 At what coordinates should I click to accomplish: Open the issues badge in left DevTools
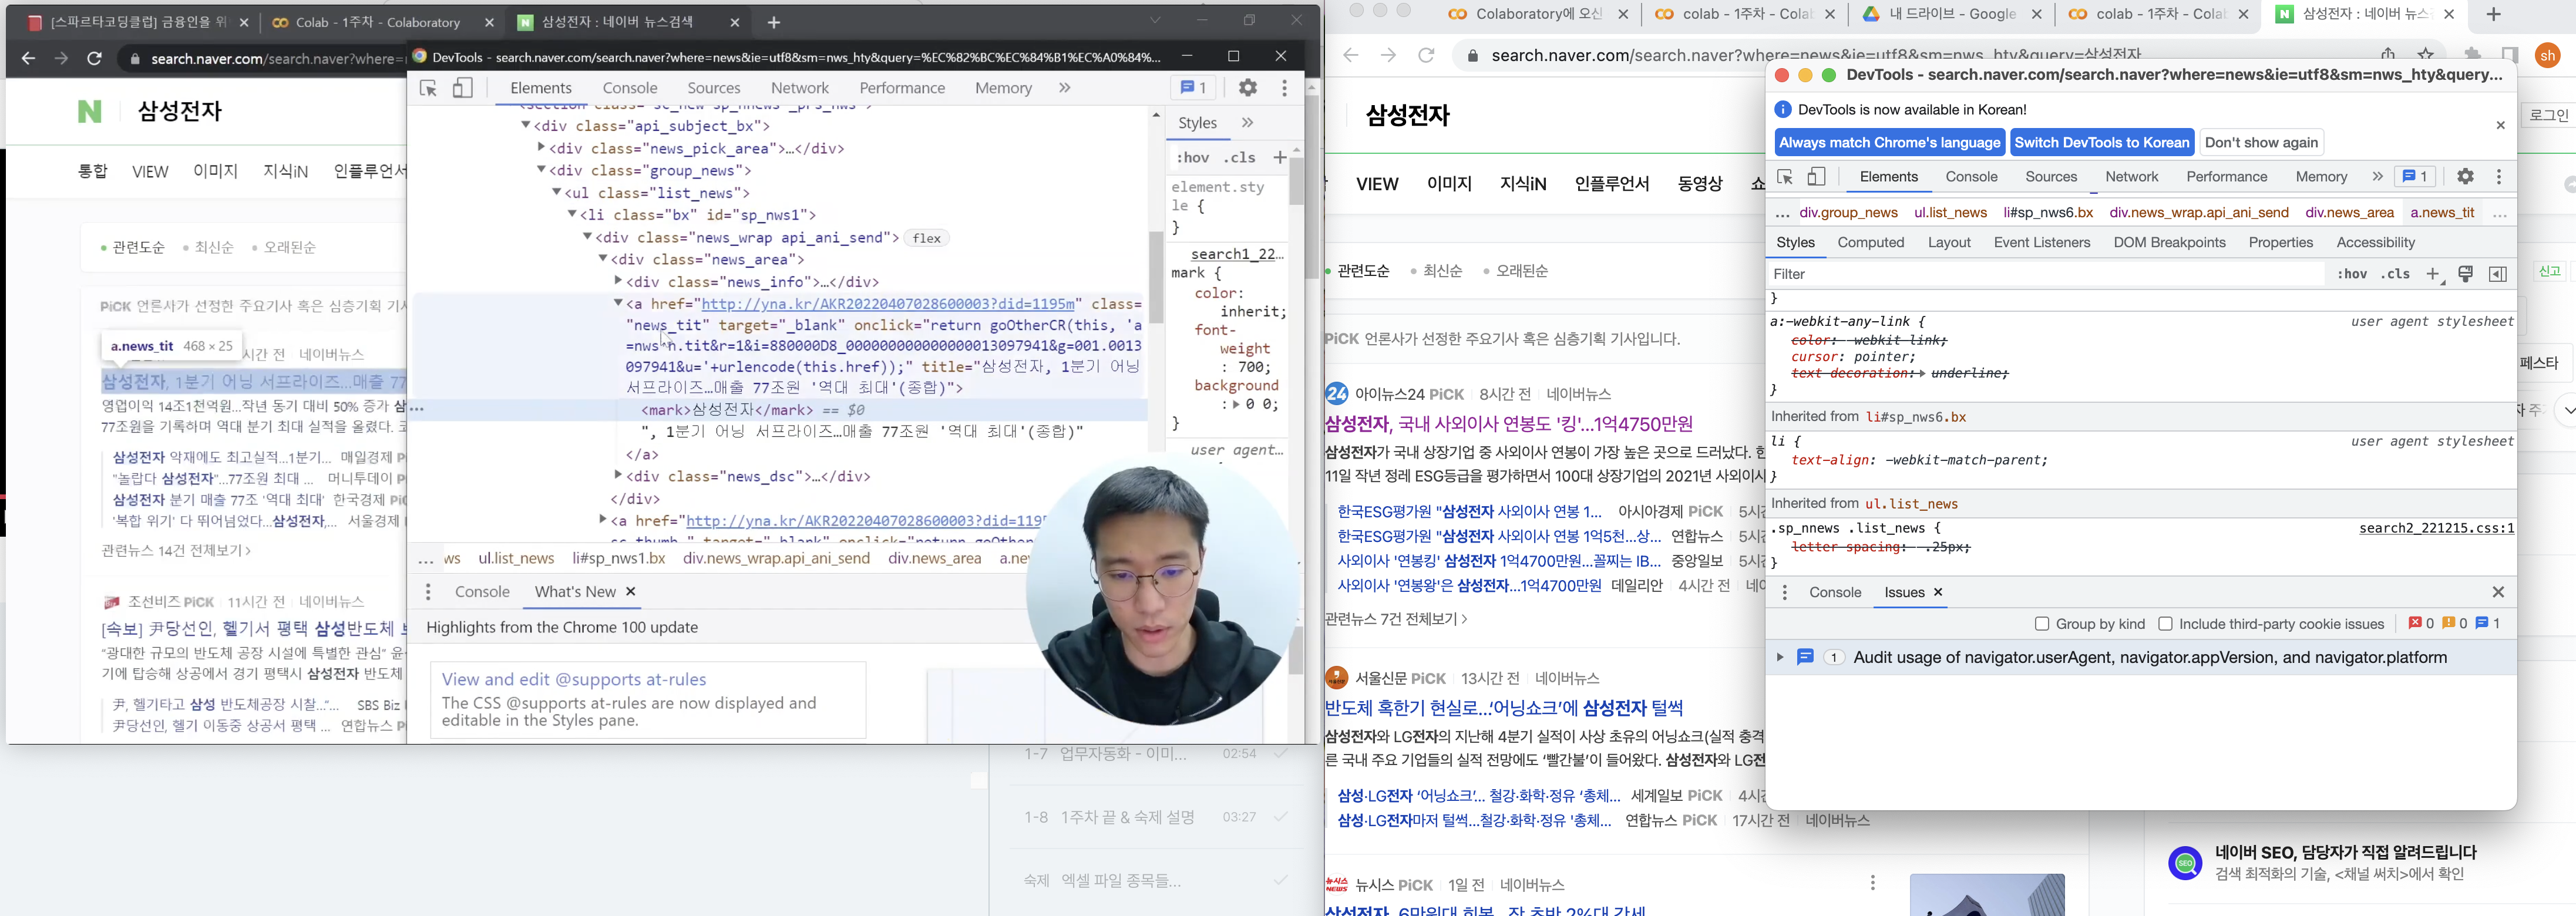tap(1193, 88)
